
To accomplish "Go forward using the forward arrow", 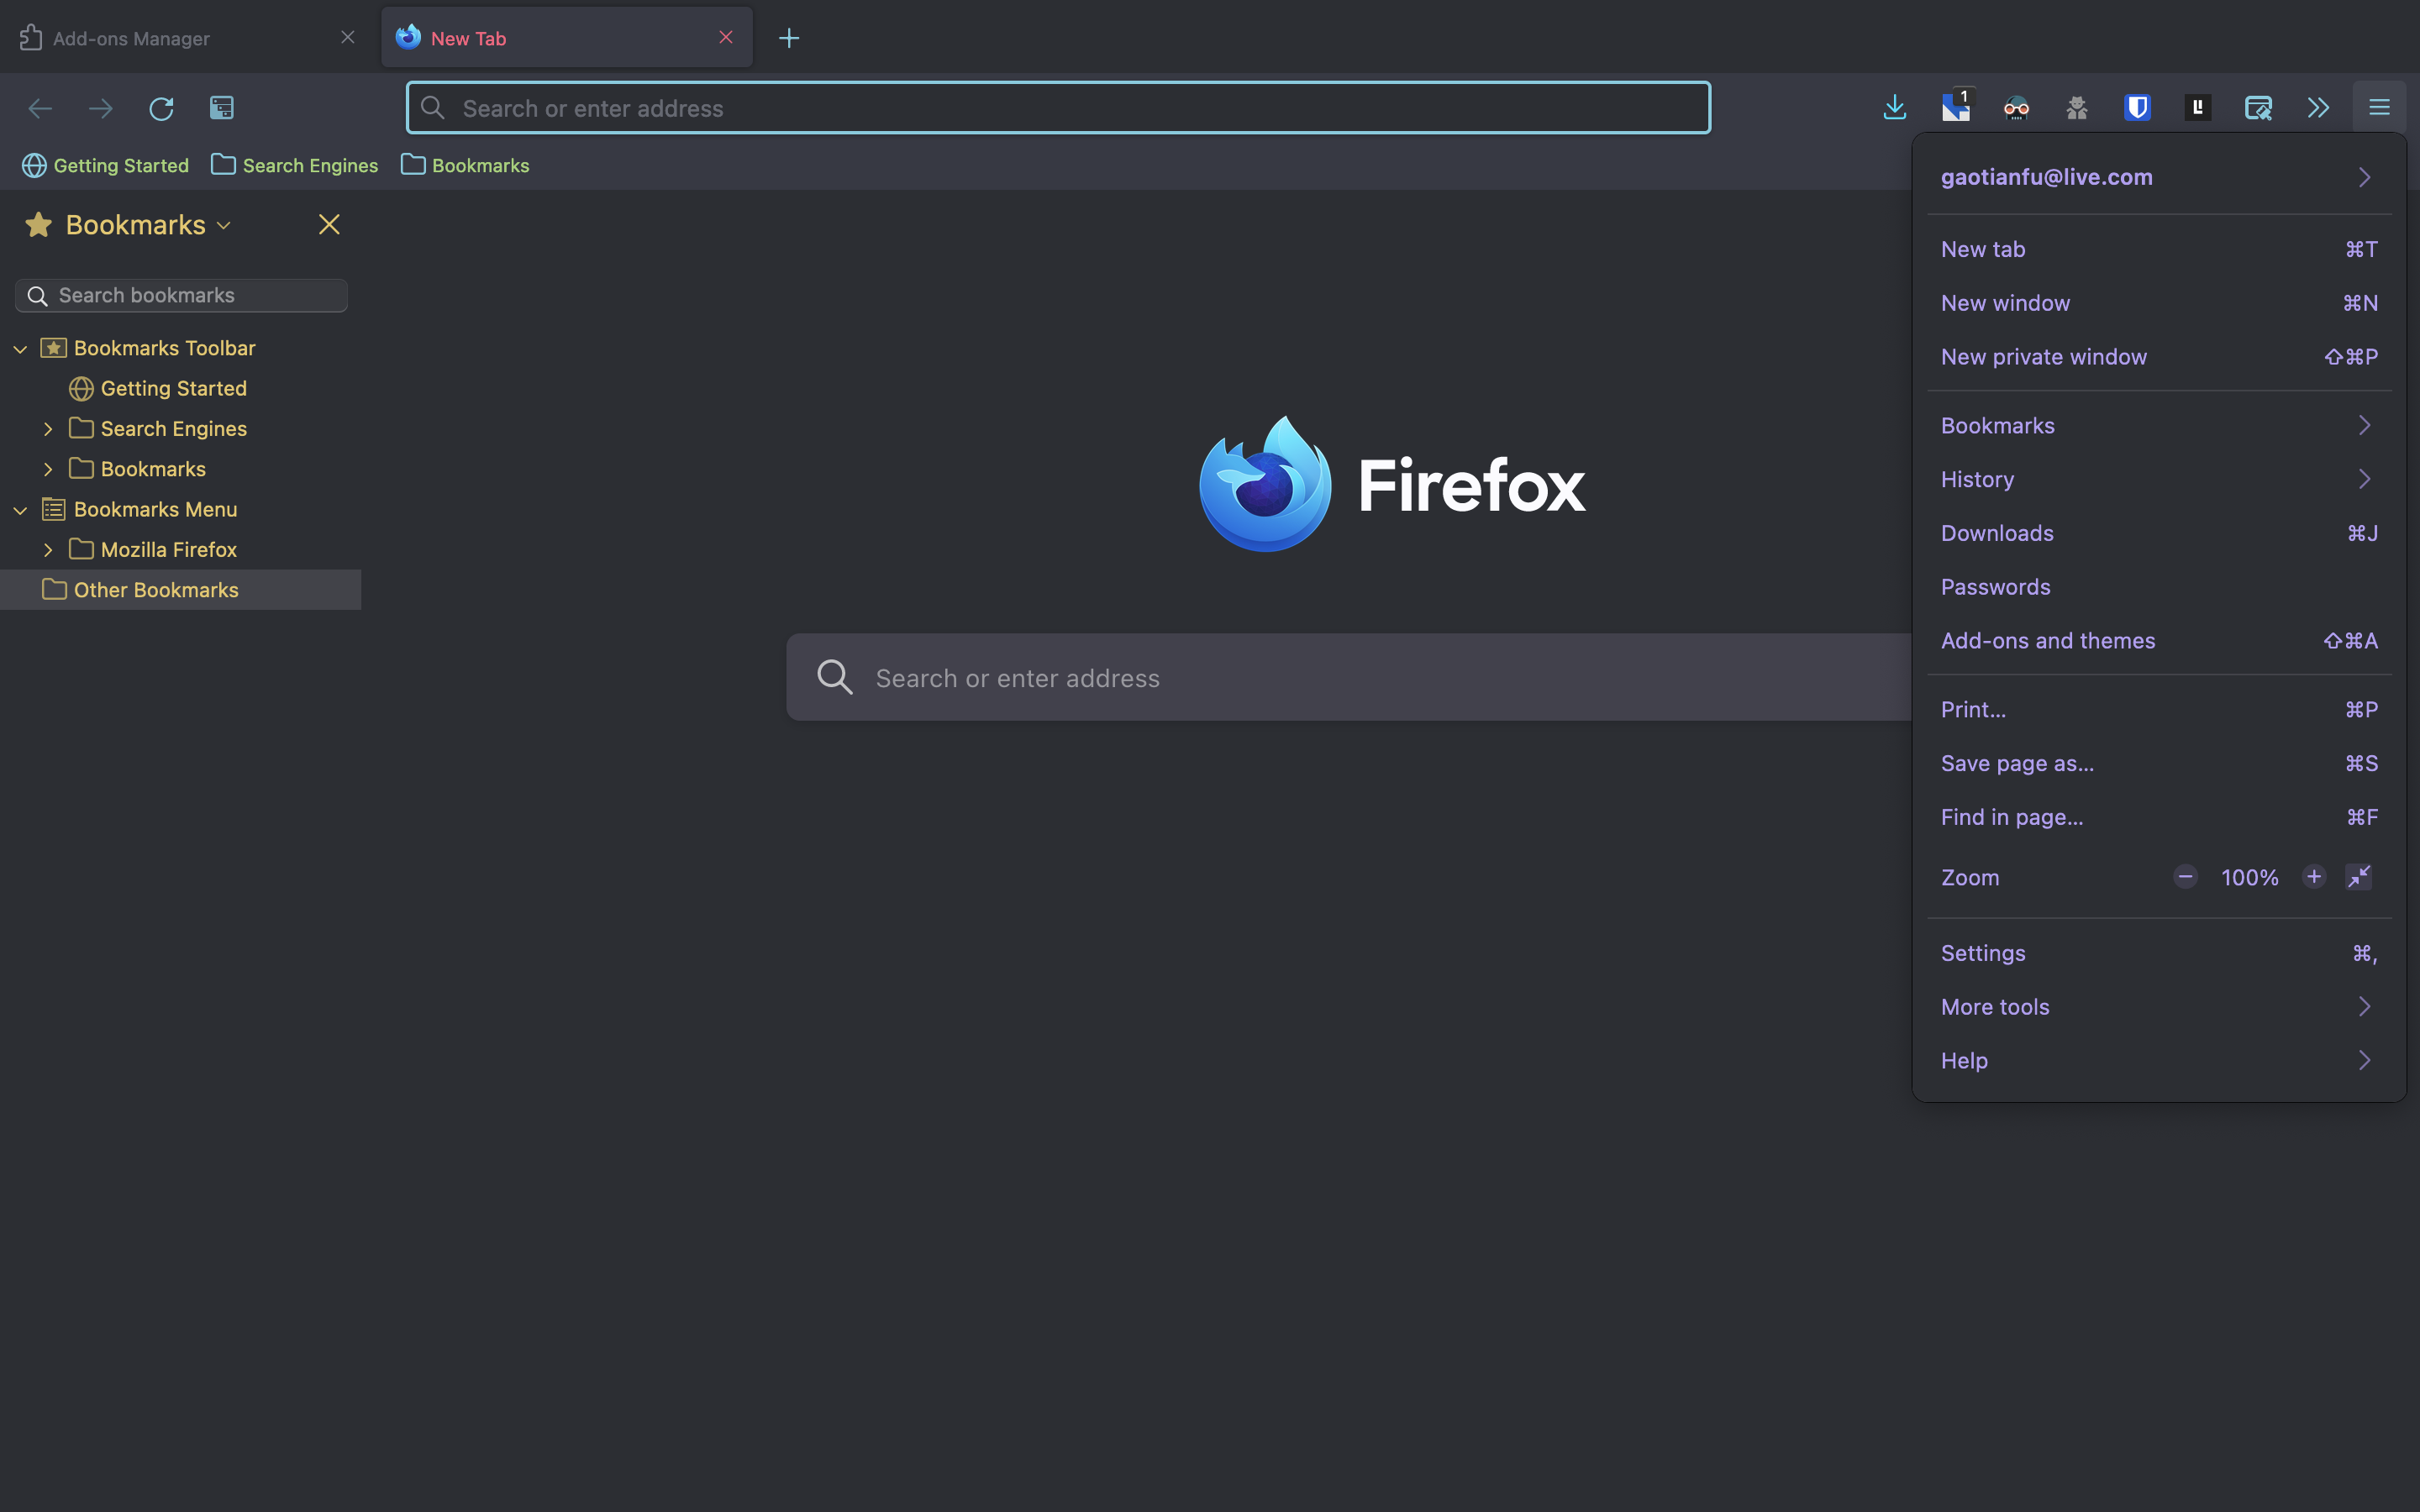I will point(101,108).
